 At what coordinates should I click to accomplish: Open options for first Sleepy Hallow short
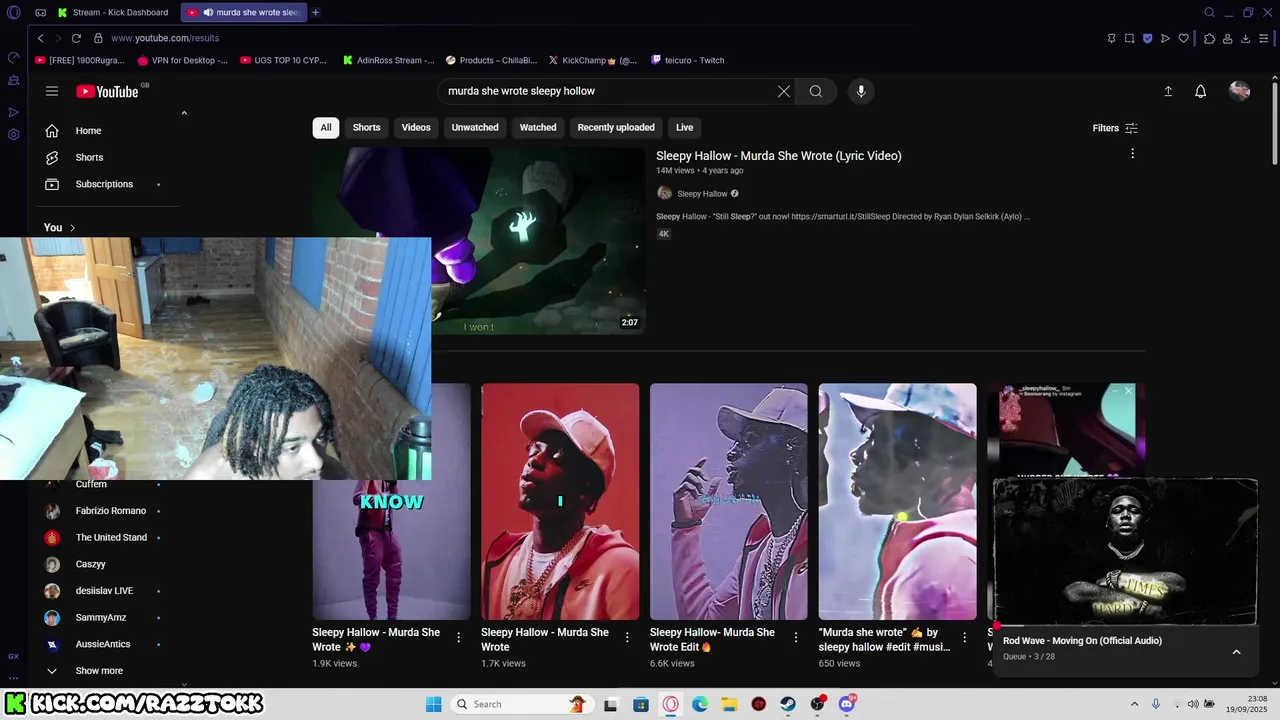coord(459,637)
